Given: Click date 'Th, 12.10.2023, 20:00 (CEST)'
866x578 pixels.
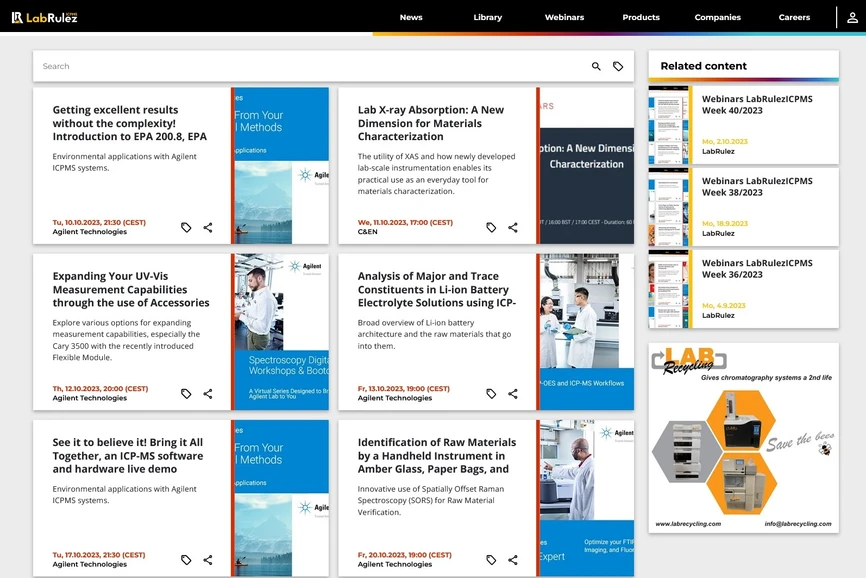Looking at the screenshot, I should pos(100,389).
